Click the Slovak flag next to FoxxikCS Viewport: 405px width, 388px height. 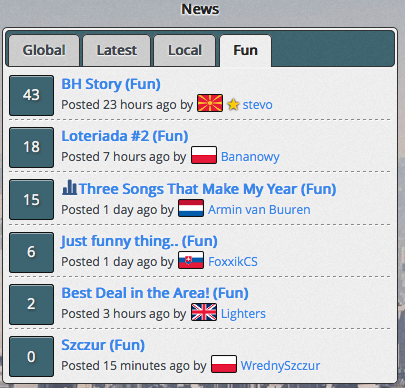tap(191, 260)
